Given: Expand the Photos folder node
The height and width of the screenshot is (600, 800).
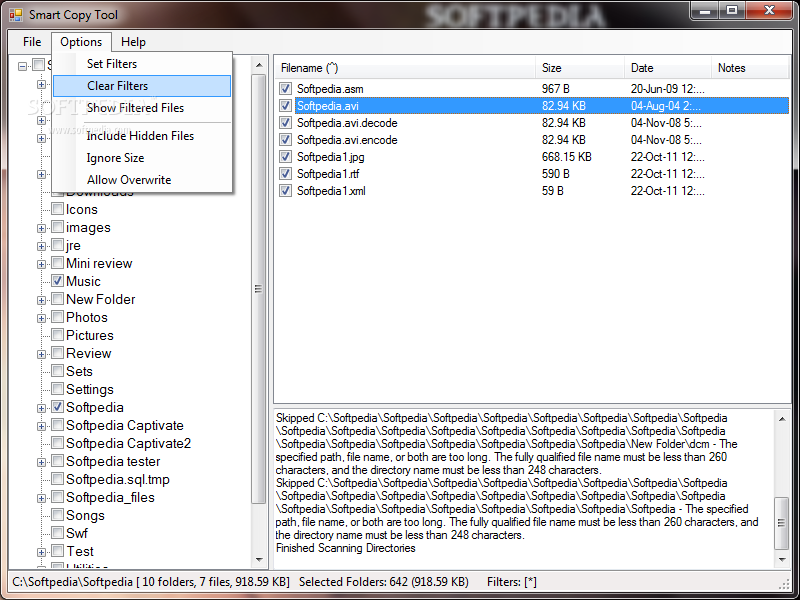Looking at the screenshot, I should point(41,318).
